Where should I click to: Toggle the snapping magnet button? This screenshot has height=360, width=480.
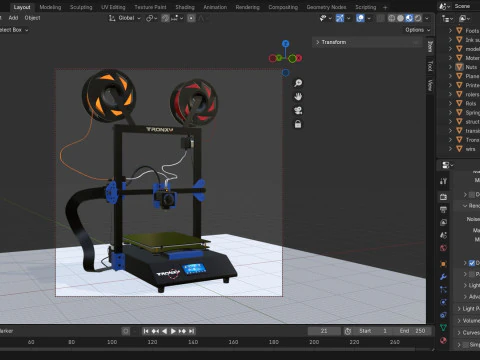point(165,18)
